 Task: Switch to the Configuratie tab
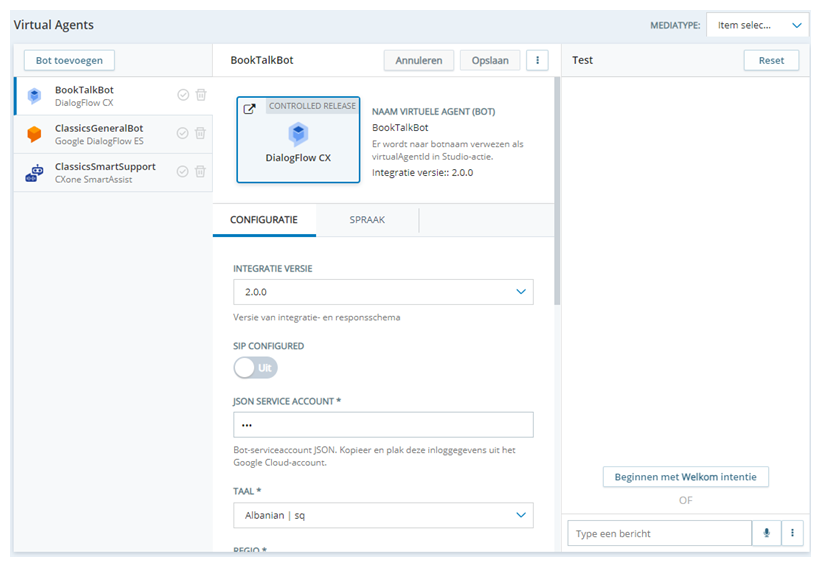pyautogui.click(x=264, y=220)
